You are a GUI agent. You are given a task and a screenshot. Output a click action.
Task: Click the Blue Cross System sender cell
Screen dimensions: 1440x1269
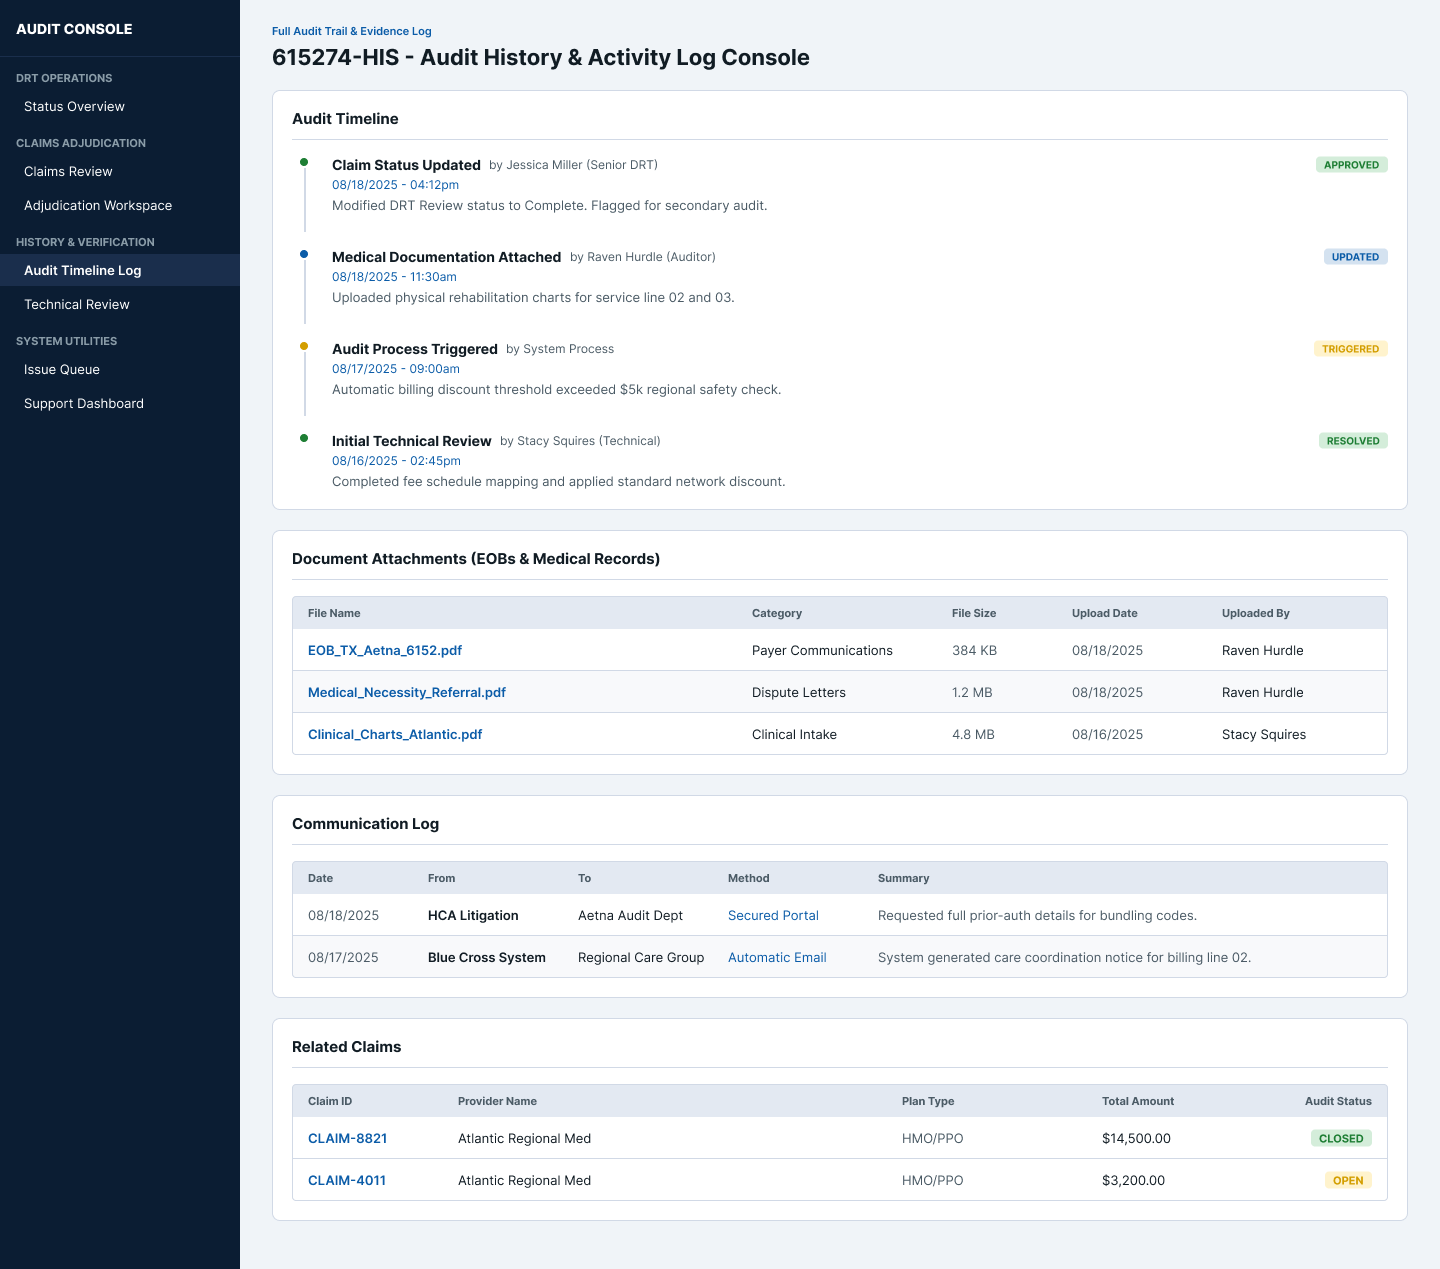click(x=487, y=957)
